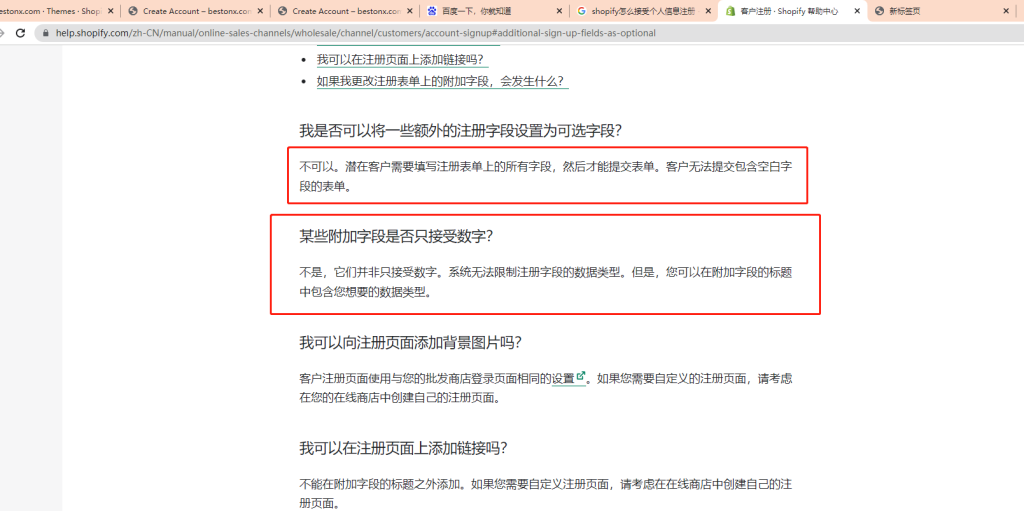The width and height of the screenshot is (1024, 511).
Task: Close the first Create Account tab
Action: pos(259,11)
